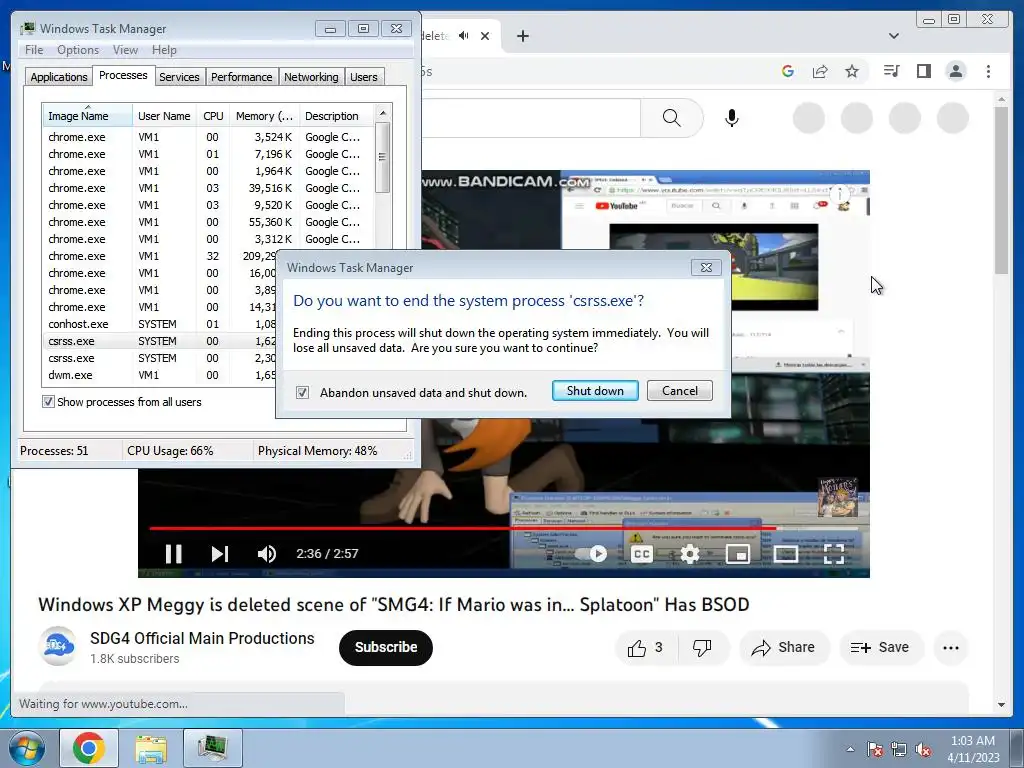
Task: Sort processes by CPU column
Action: point(213,116)
